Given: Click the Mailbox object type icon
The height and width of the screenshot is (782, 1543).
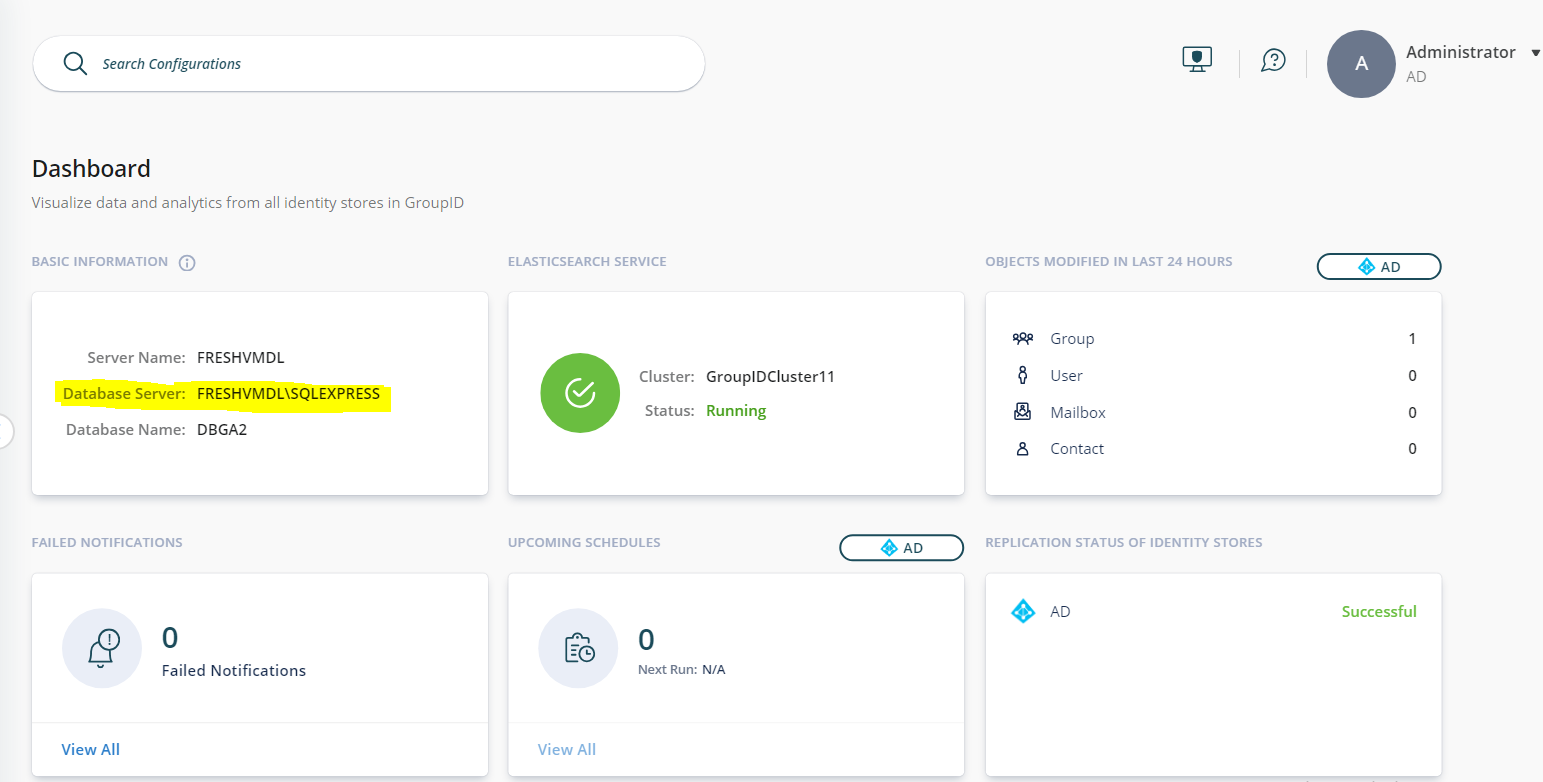Looking at the screenshot, I should tap(1022, 412).
